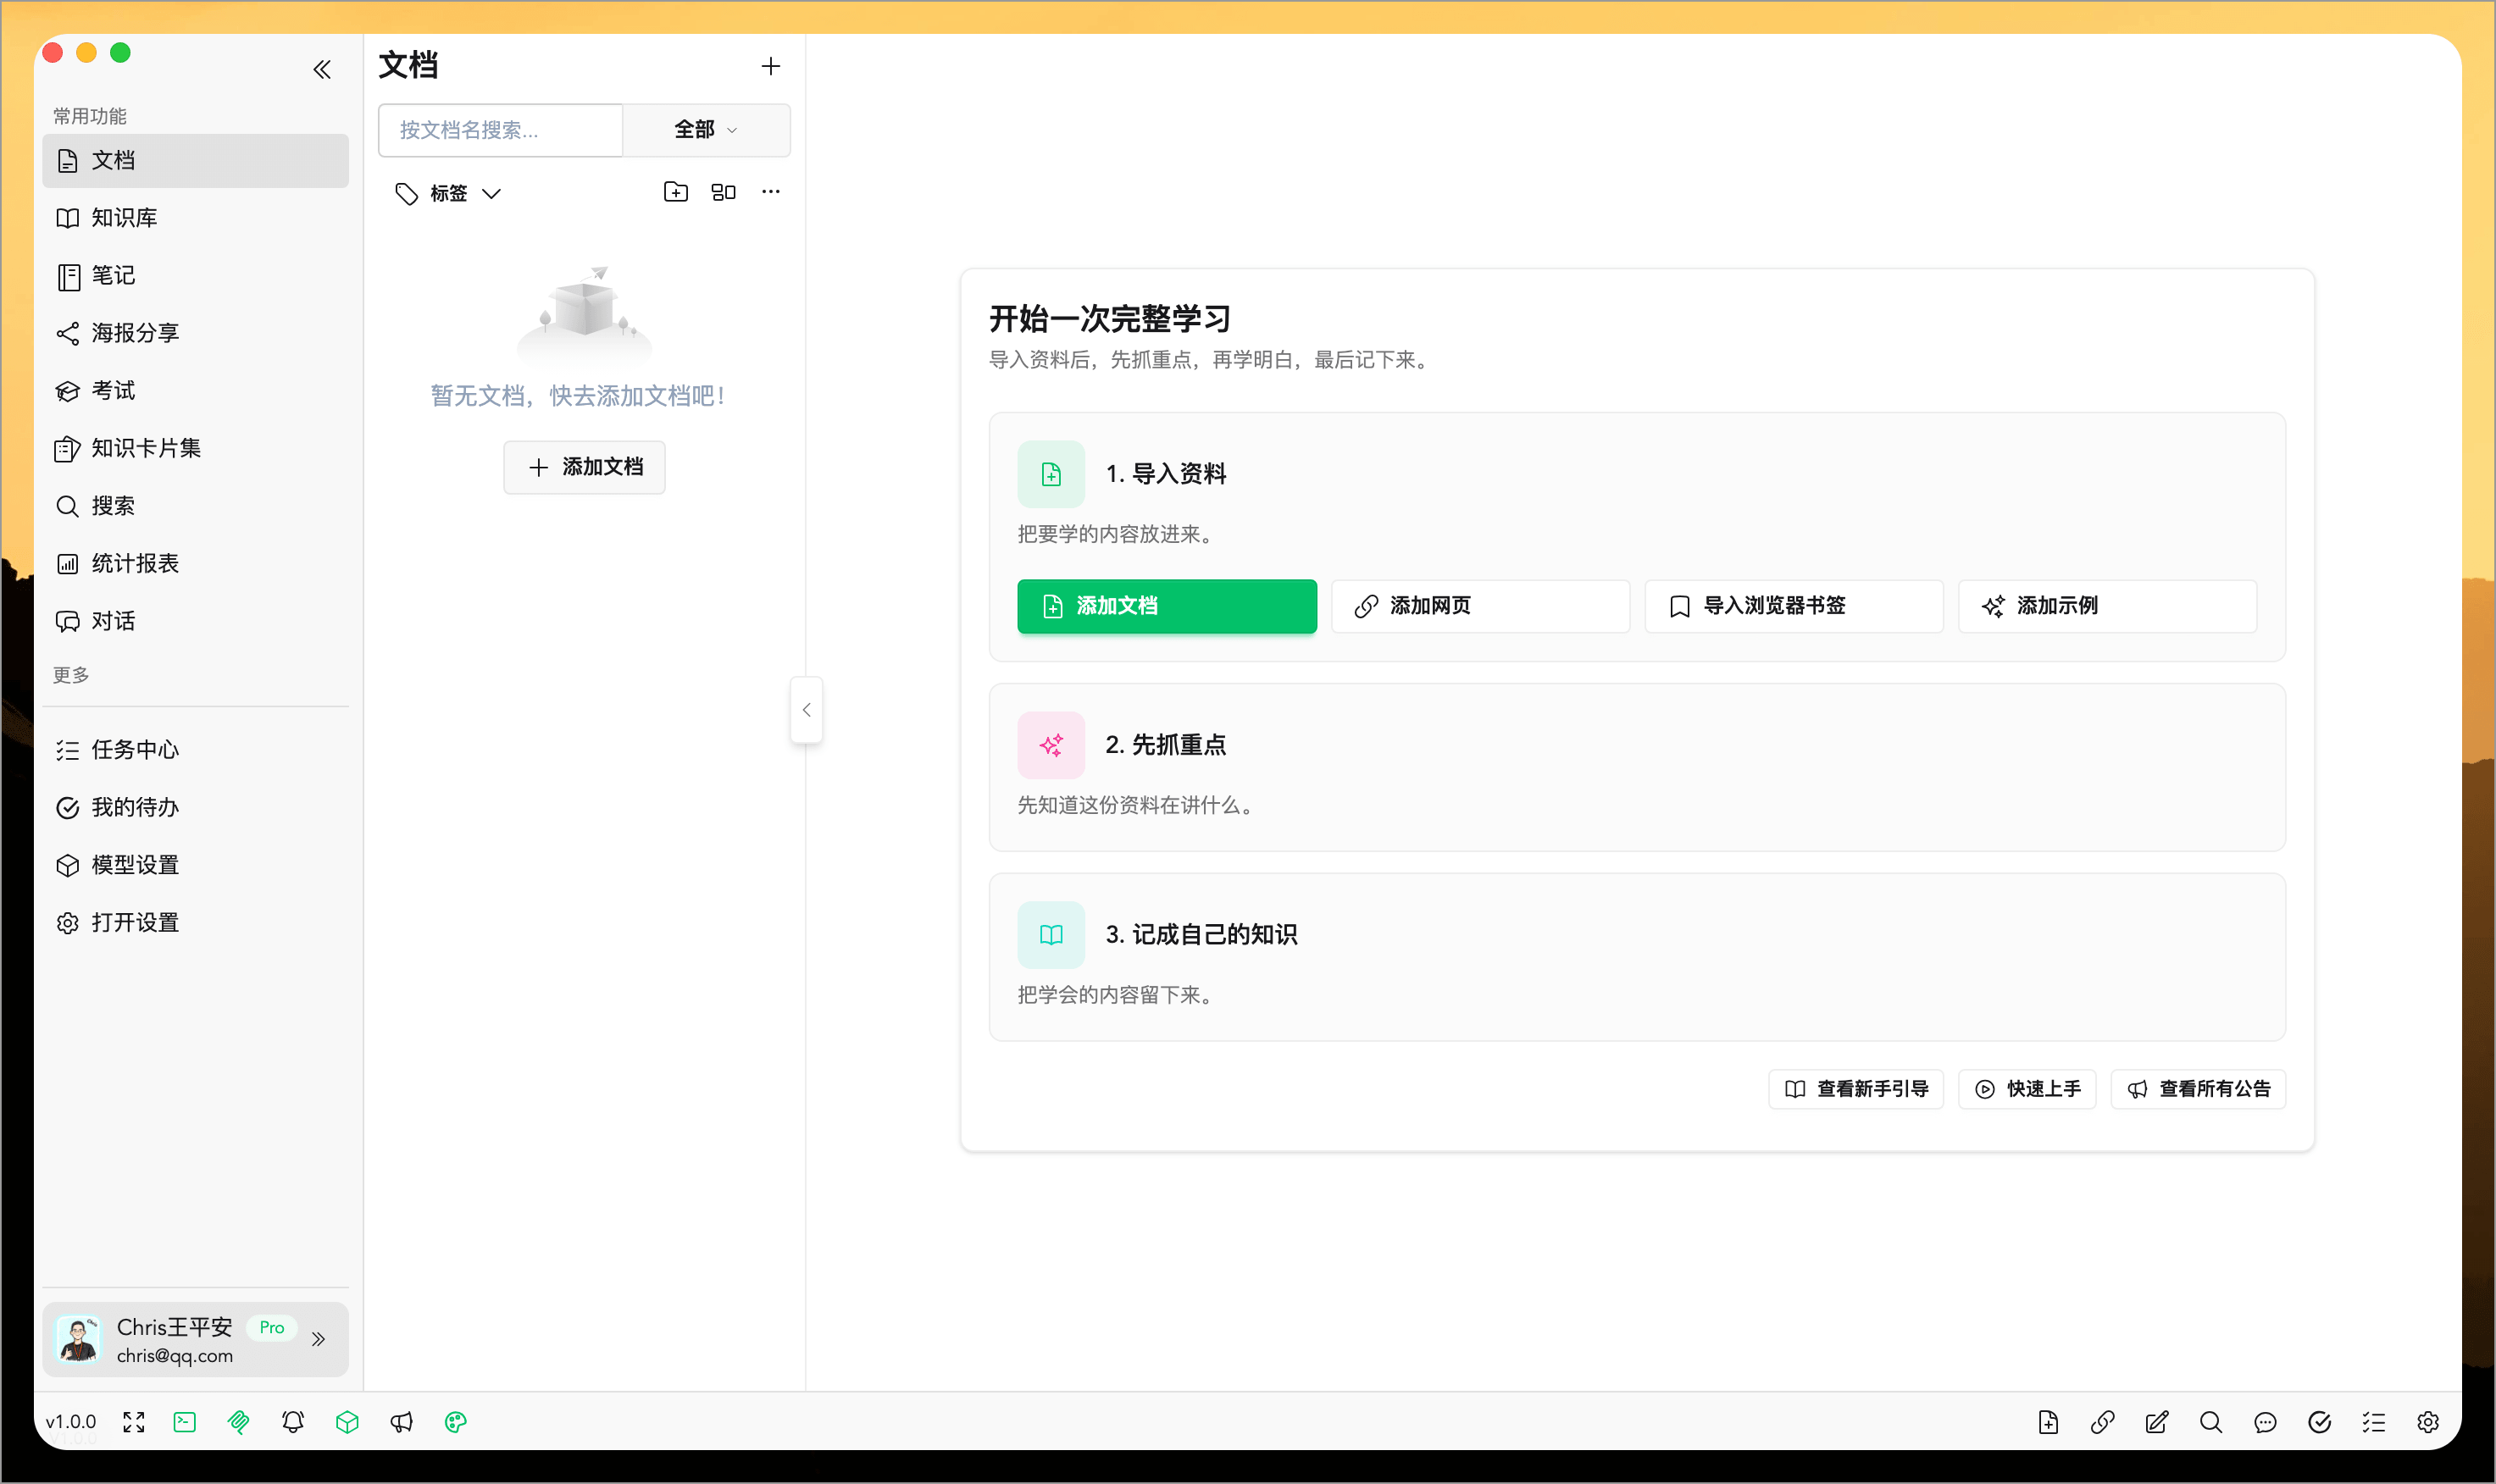
Task: Open 模型设置 in the sidebar menu
Action: [x=135, y=864]
